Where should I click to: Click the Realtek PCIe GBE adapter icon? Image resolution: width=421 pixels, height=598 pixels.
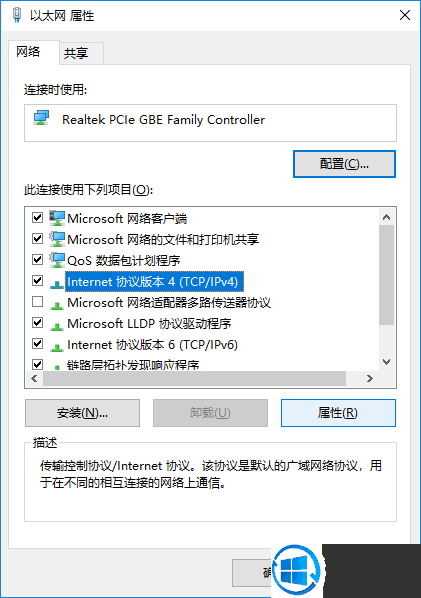coord(41,118)
